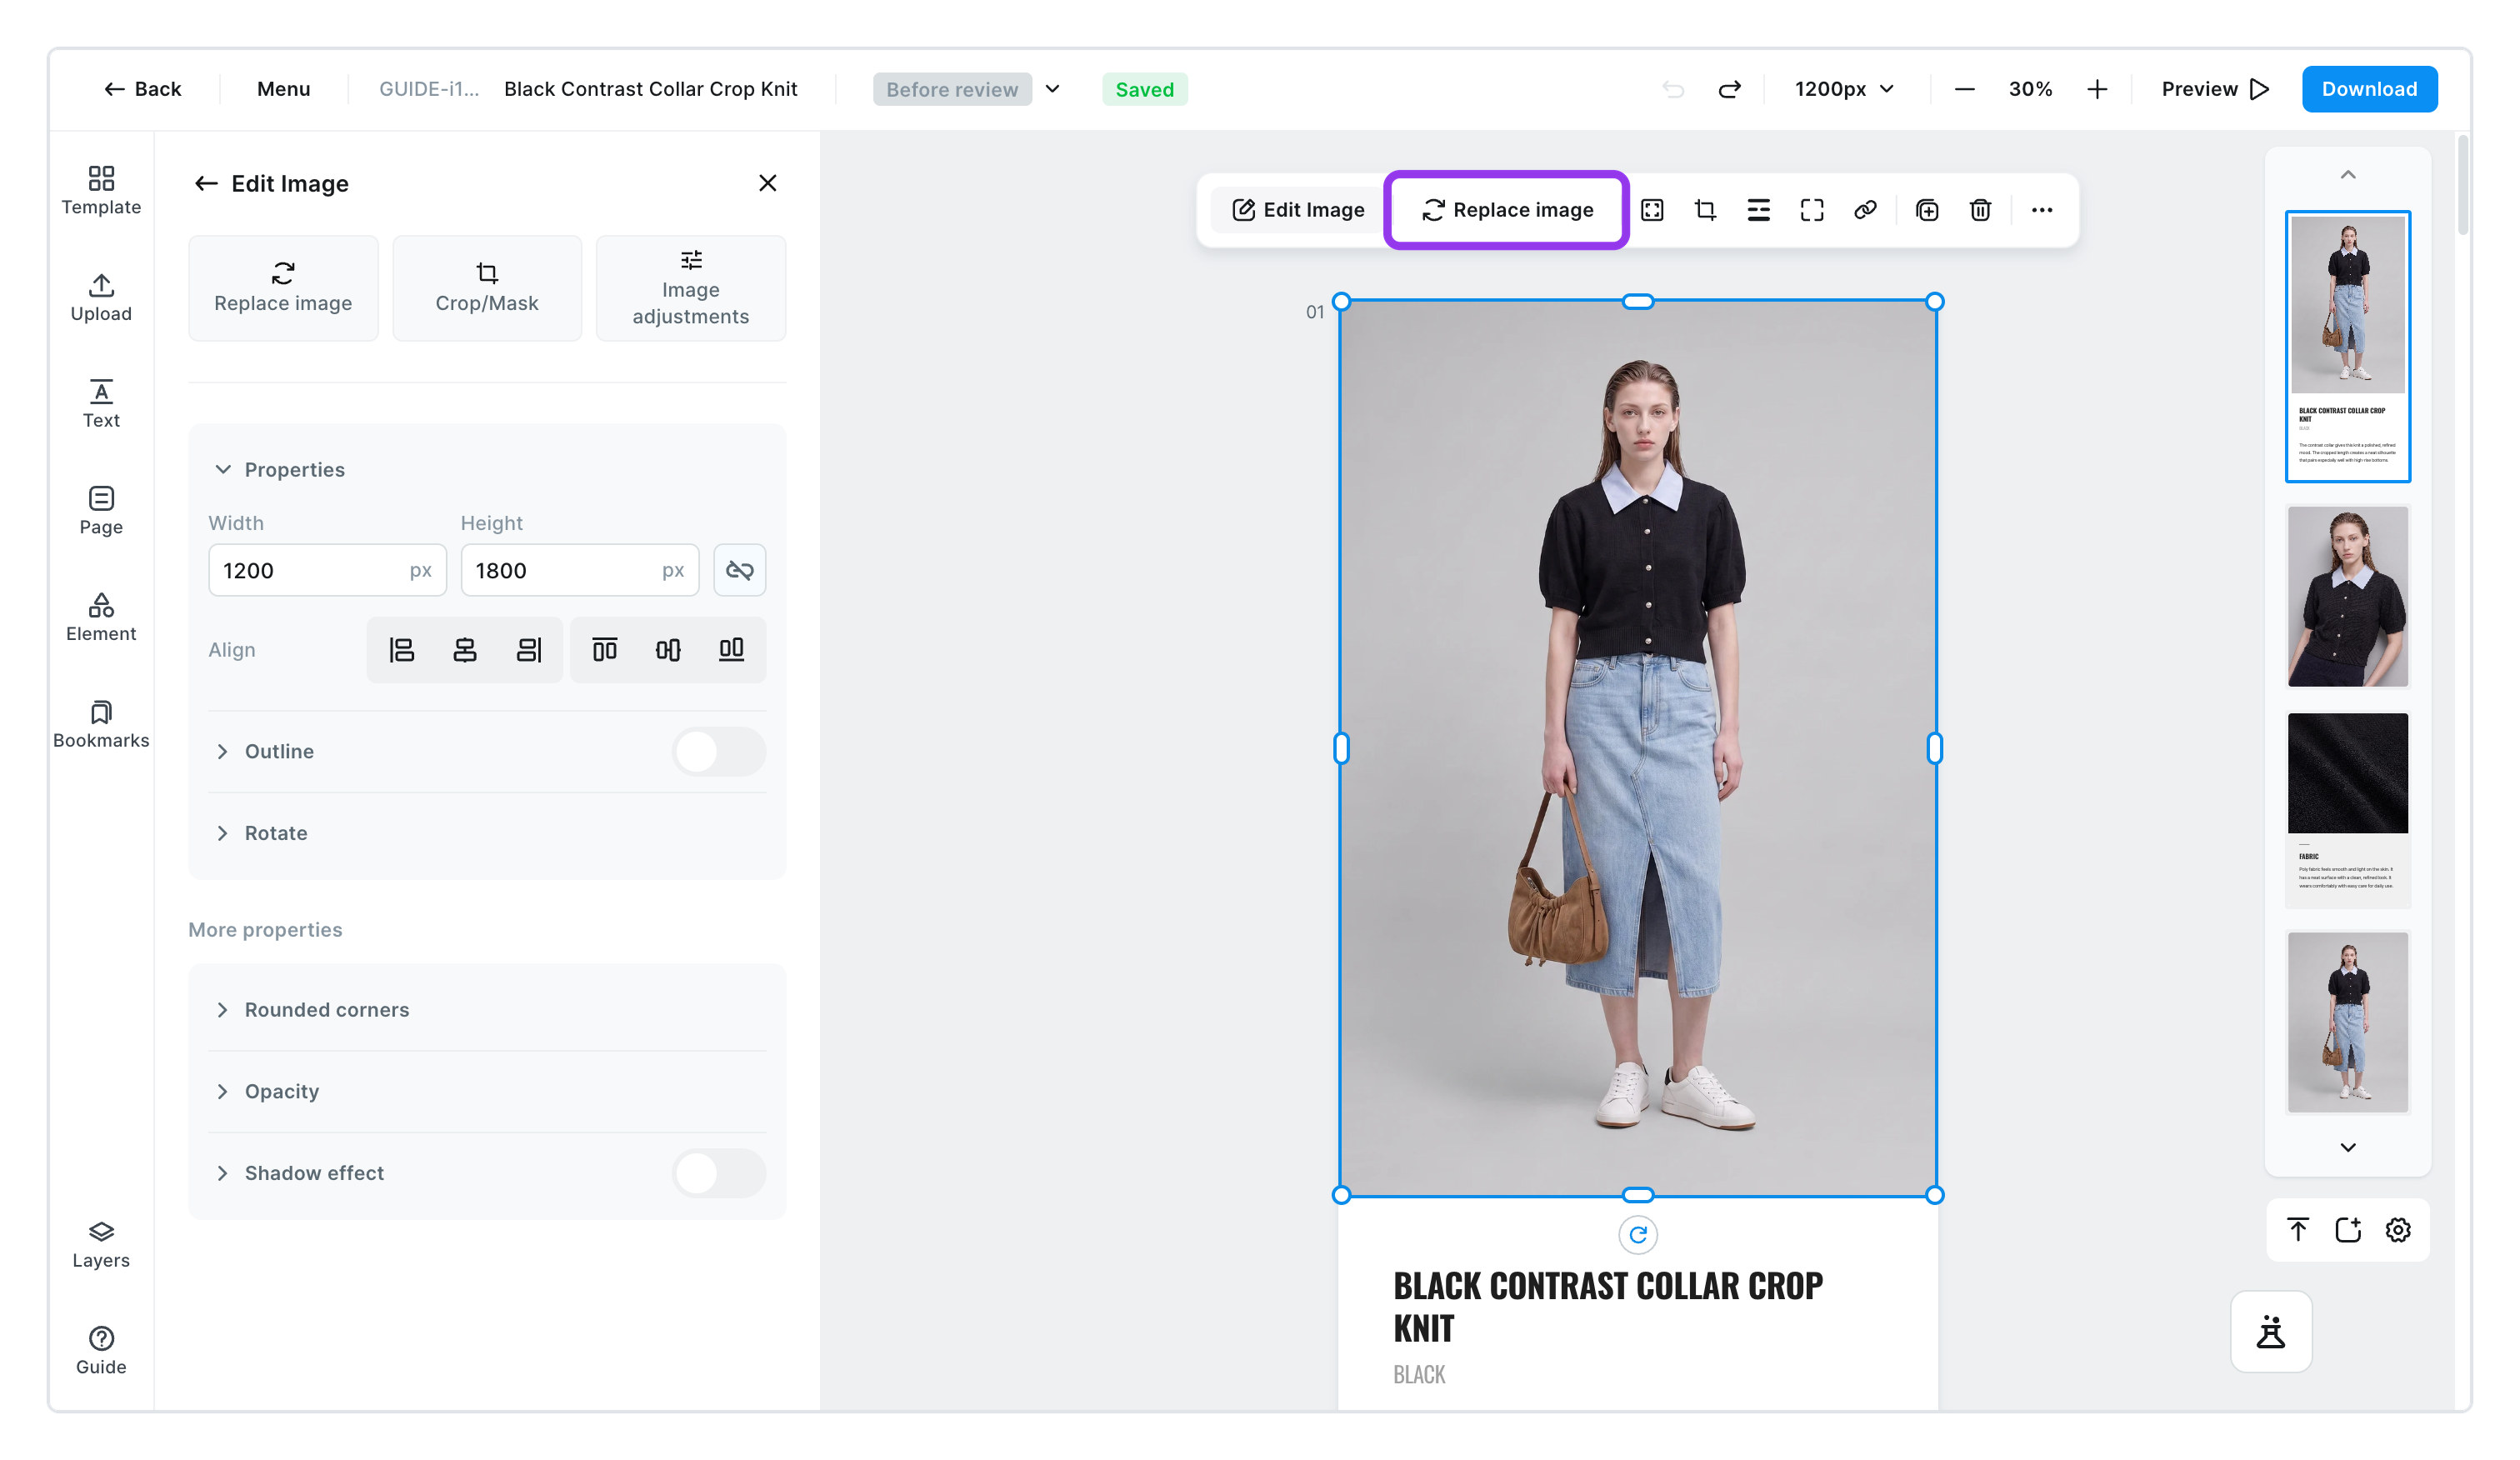Open the Element panel
The width and height of the screenshot is (2520, 1460).
click(x=101, y=617)
